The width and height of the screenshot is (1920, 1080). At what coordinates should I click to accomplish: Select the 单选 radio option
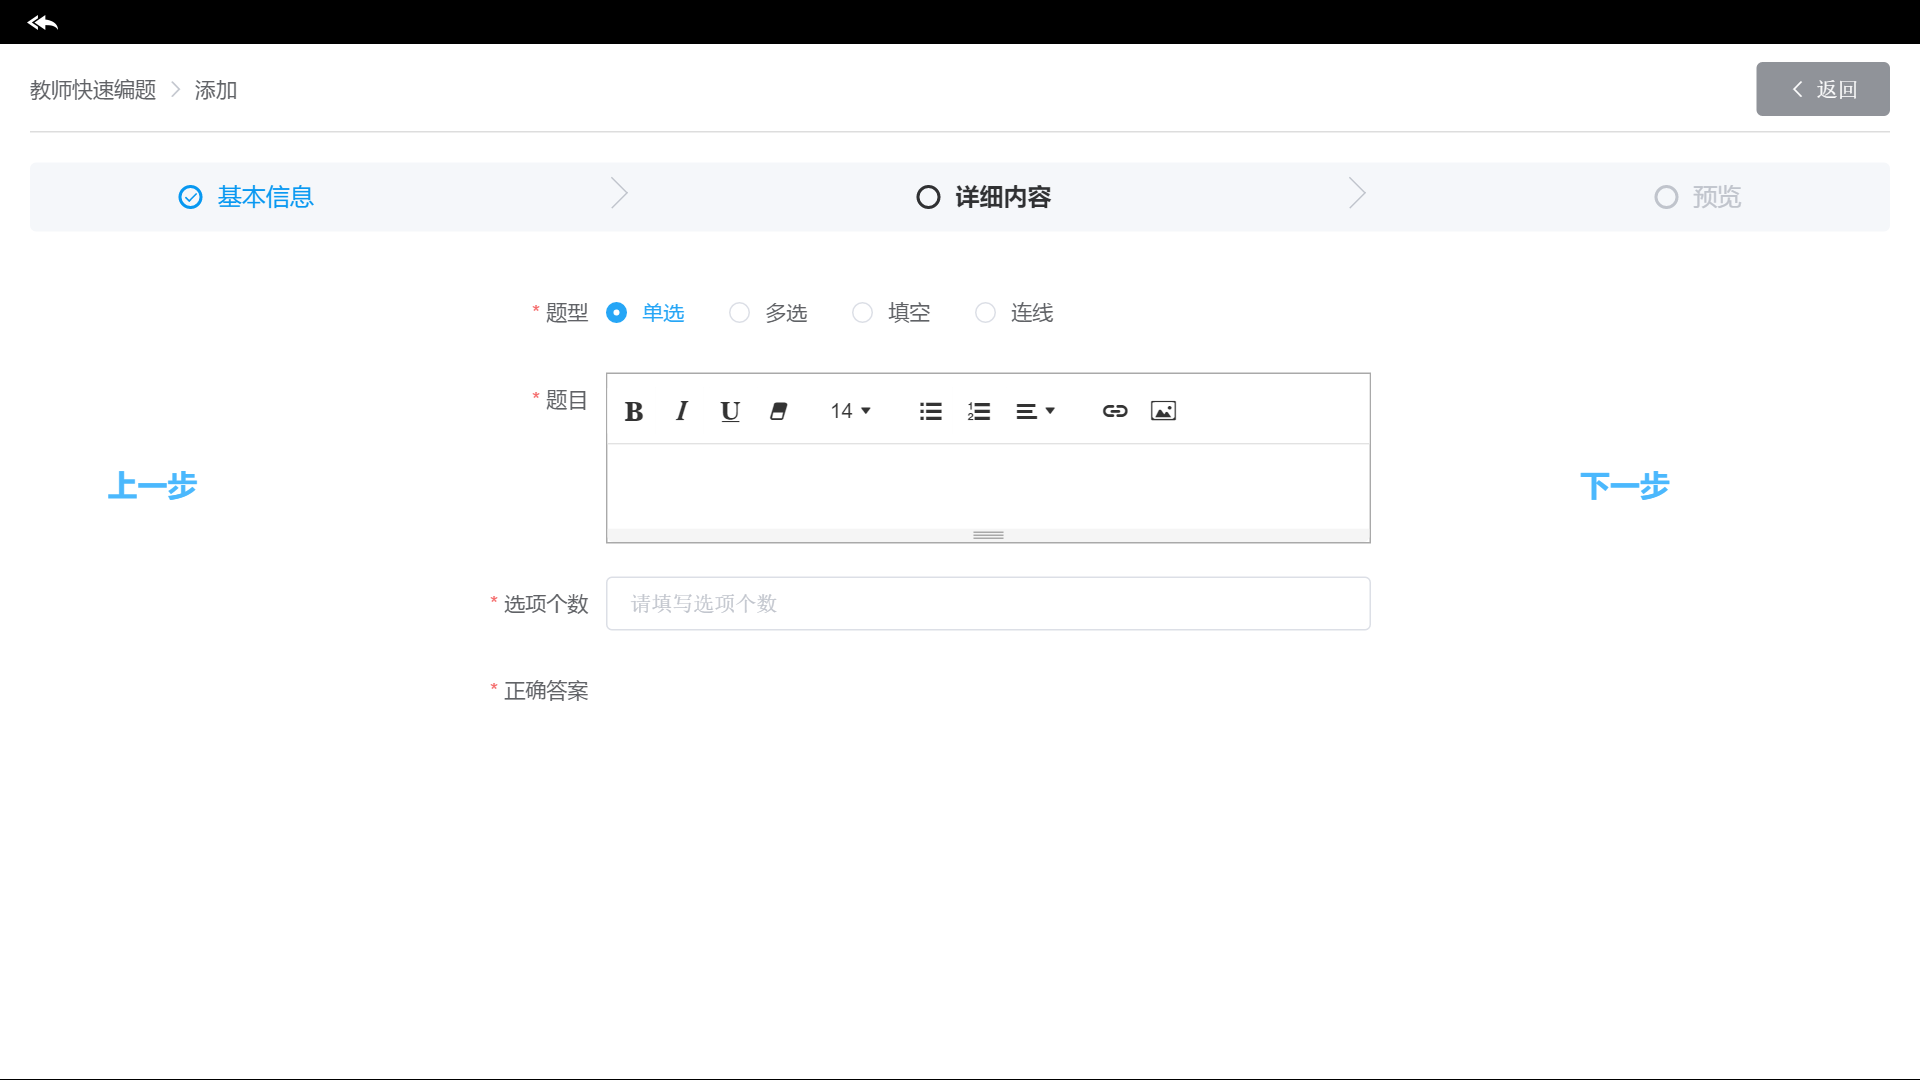pos(617,313)
